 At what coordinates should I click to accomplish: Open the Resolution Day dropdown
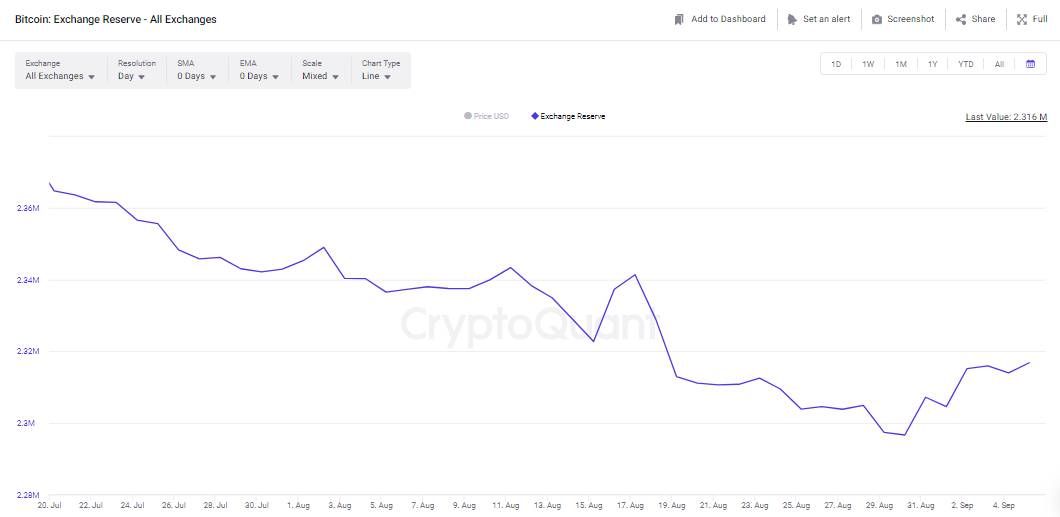(x=131, y=76)
